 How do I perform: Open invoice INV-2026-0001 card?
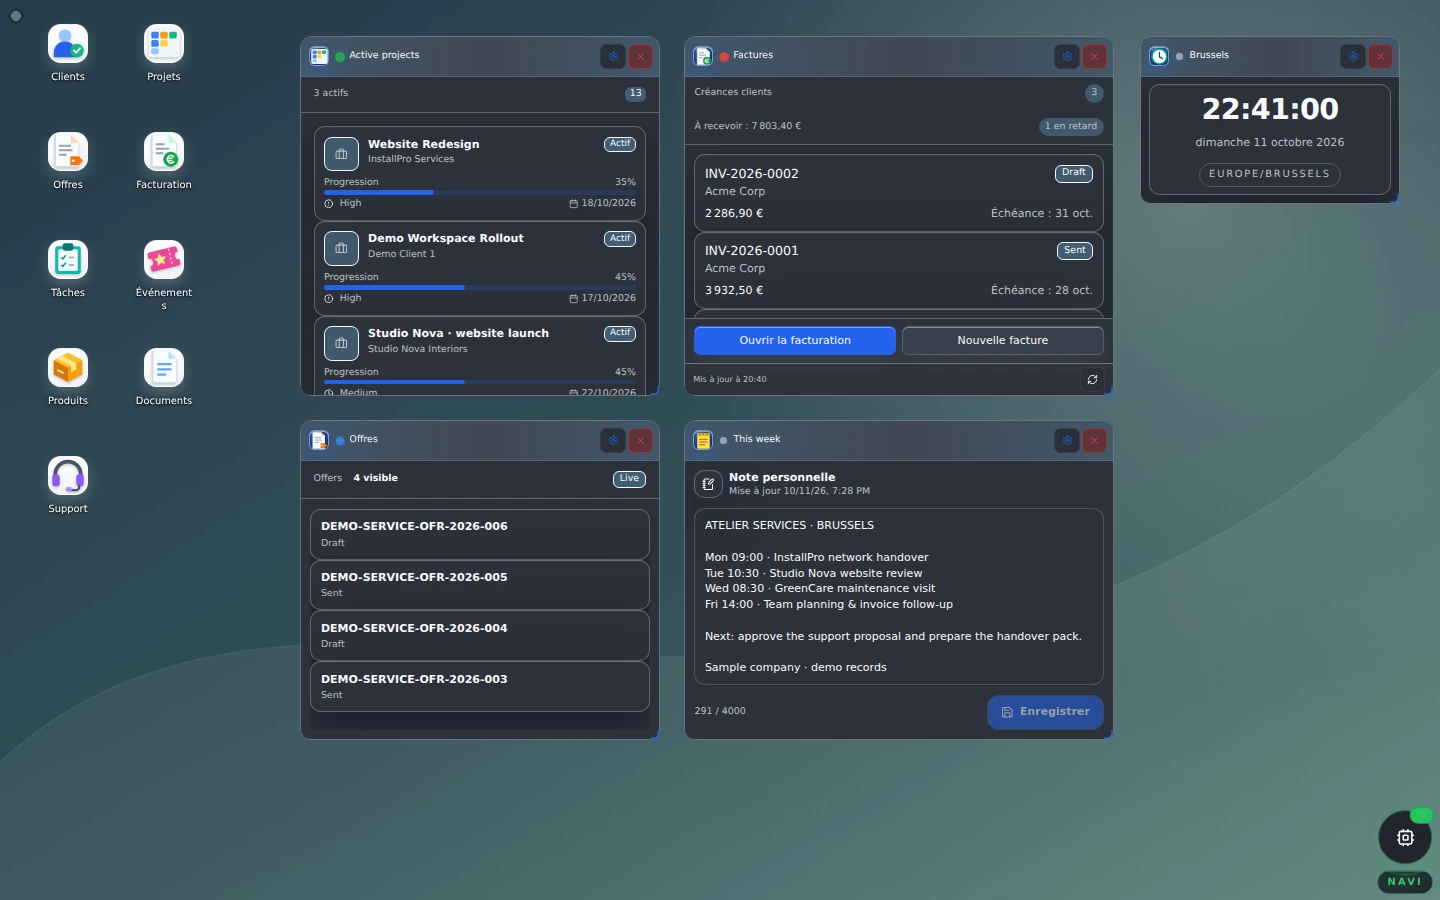[x=899, y=270]
